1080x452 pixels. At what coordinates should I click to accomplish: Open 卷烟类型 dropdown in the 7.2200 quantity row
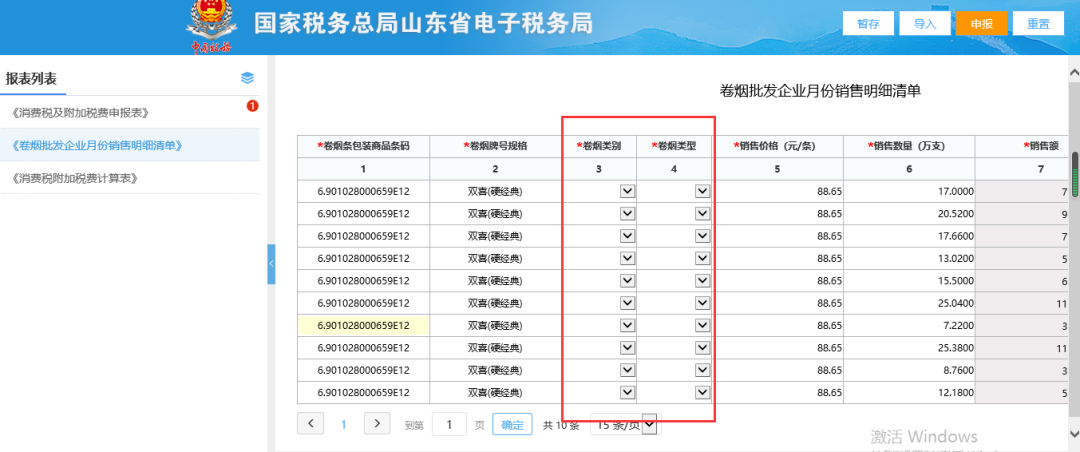702,325
